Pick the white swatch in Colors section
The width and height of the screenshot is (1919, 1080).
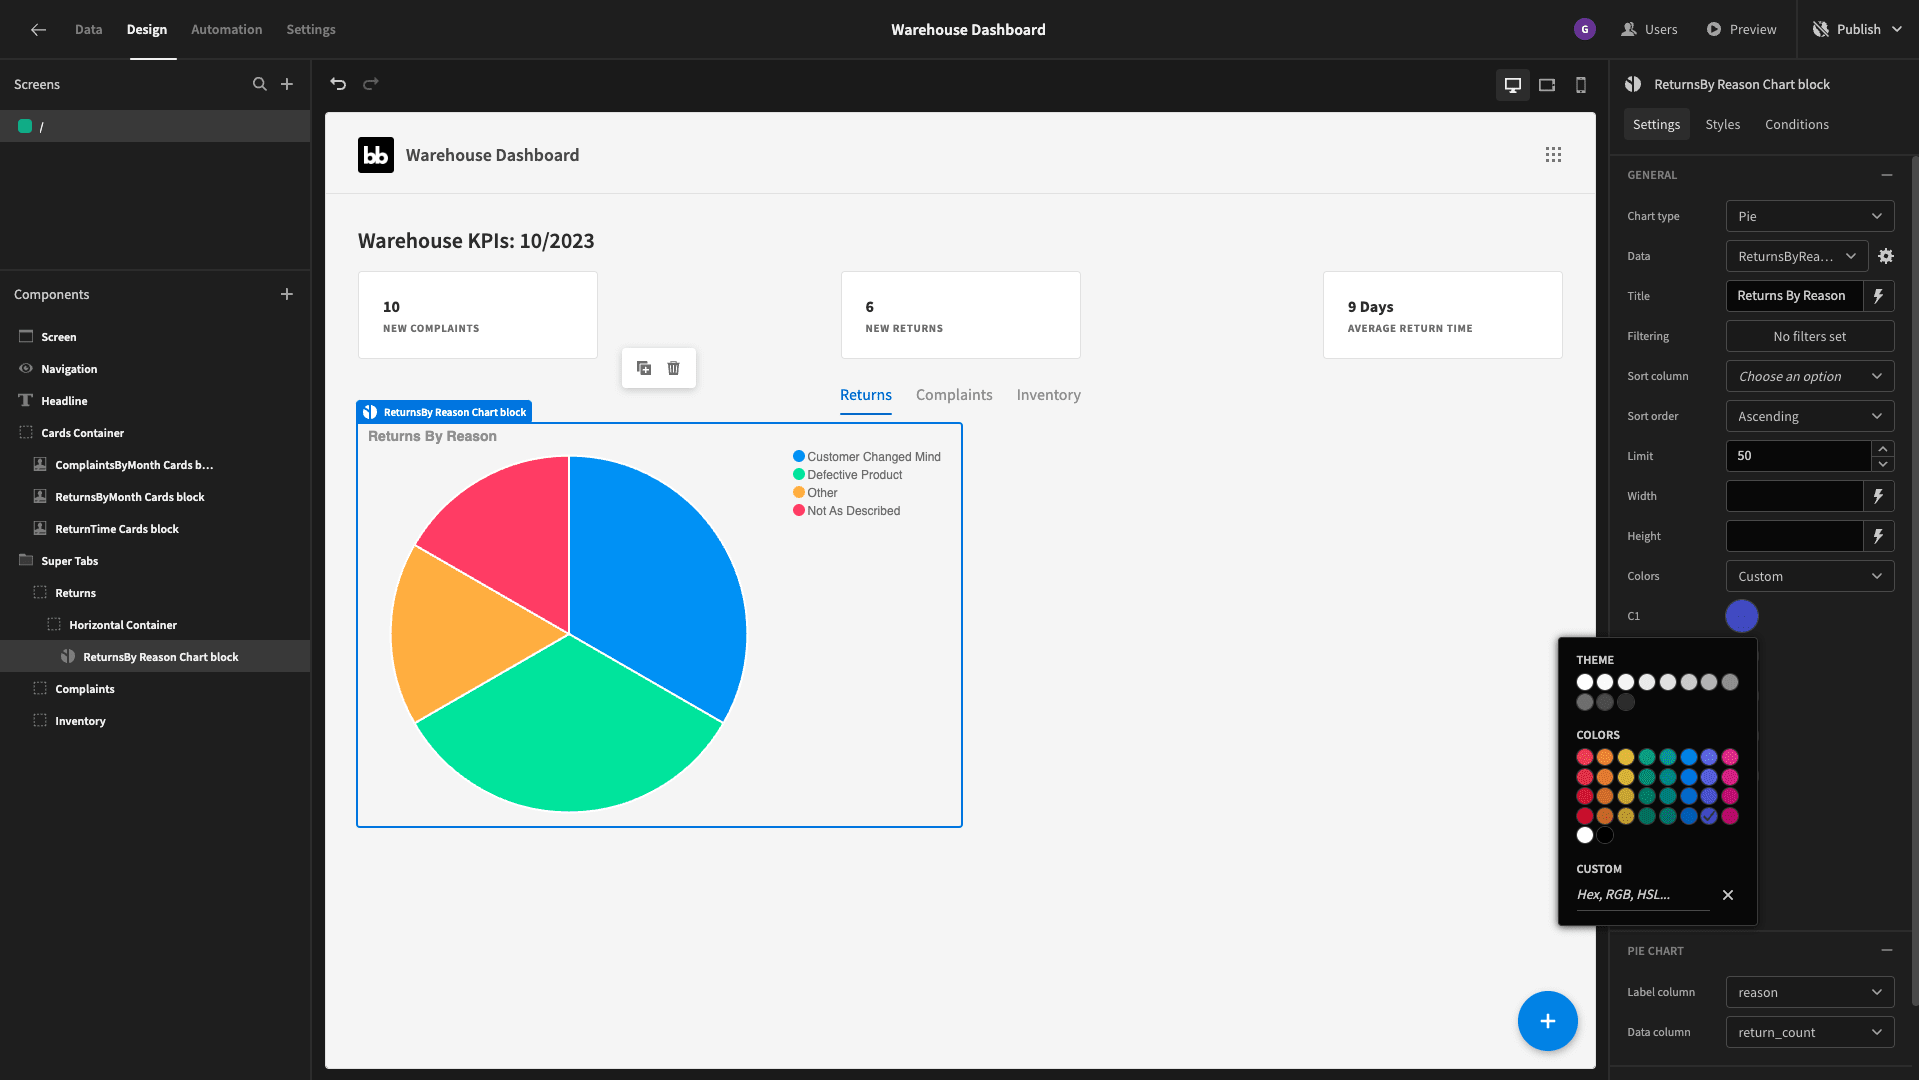click(1585, 835)
